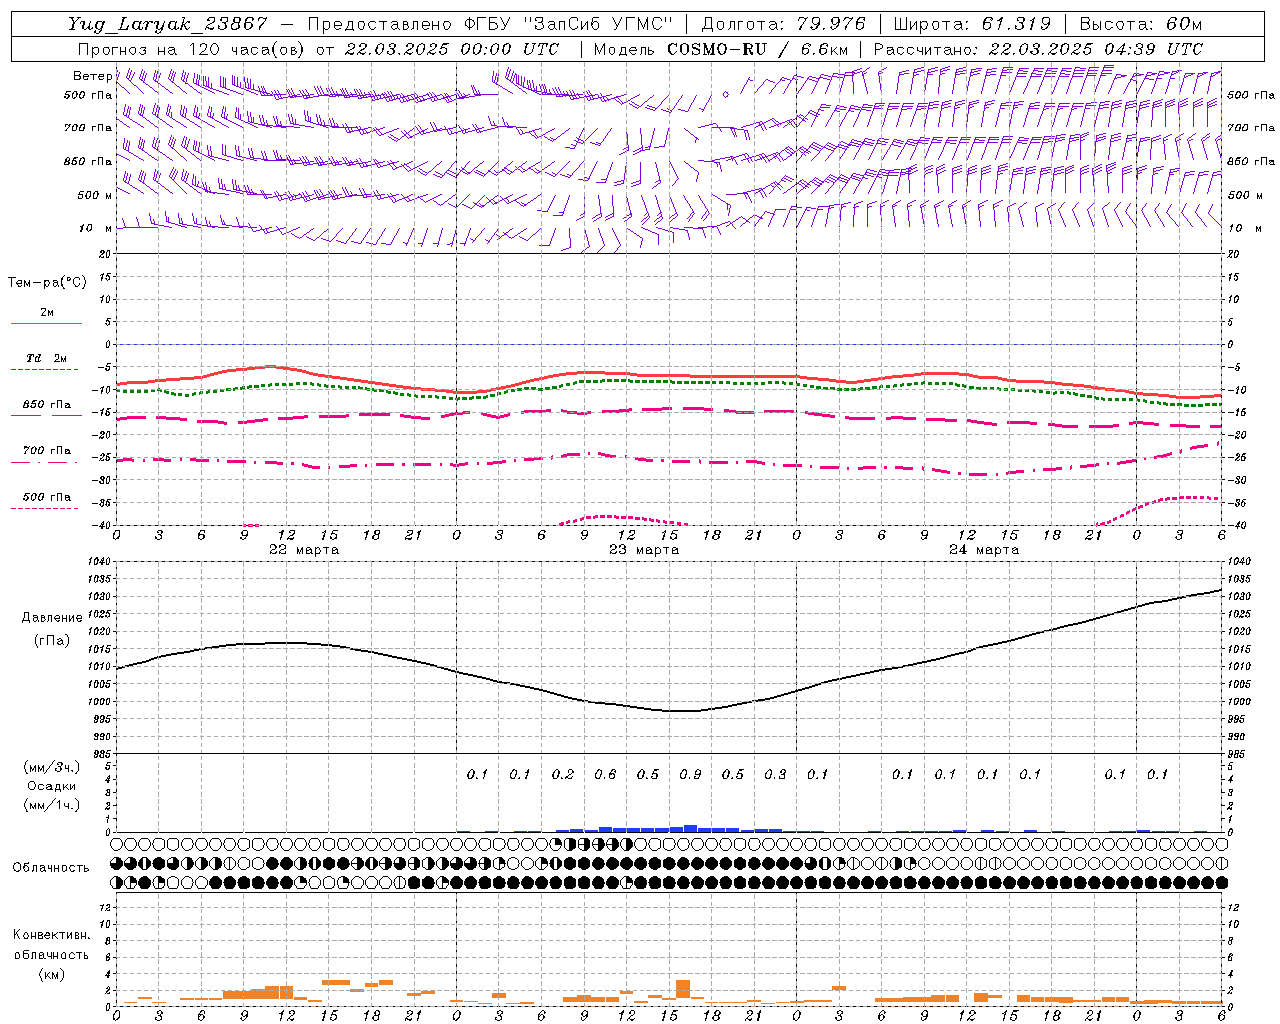Click the Высота: 60м header field
Screen dimensions: 1280x1024
[1141, 24]
